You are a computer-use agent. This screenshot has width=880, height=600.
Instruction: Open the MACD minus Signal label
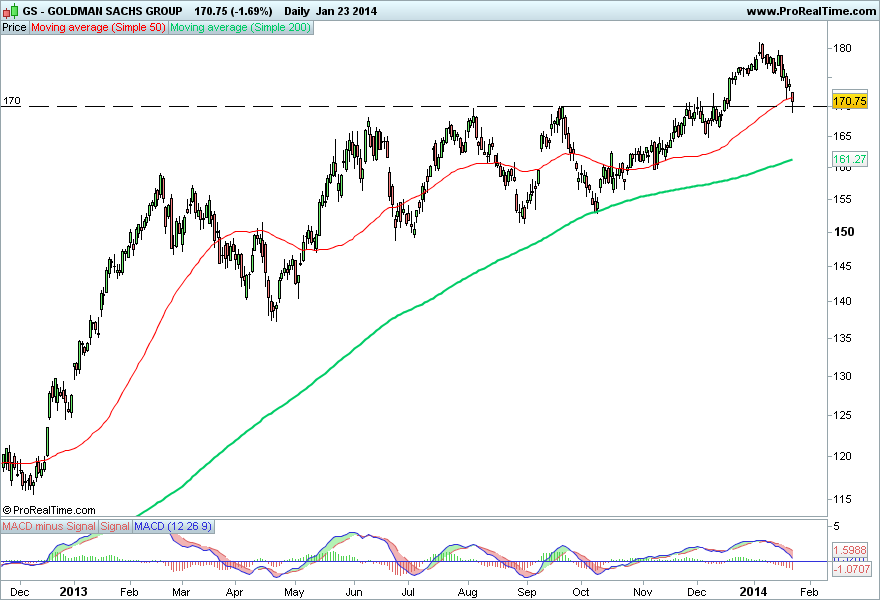click(49, 526)
